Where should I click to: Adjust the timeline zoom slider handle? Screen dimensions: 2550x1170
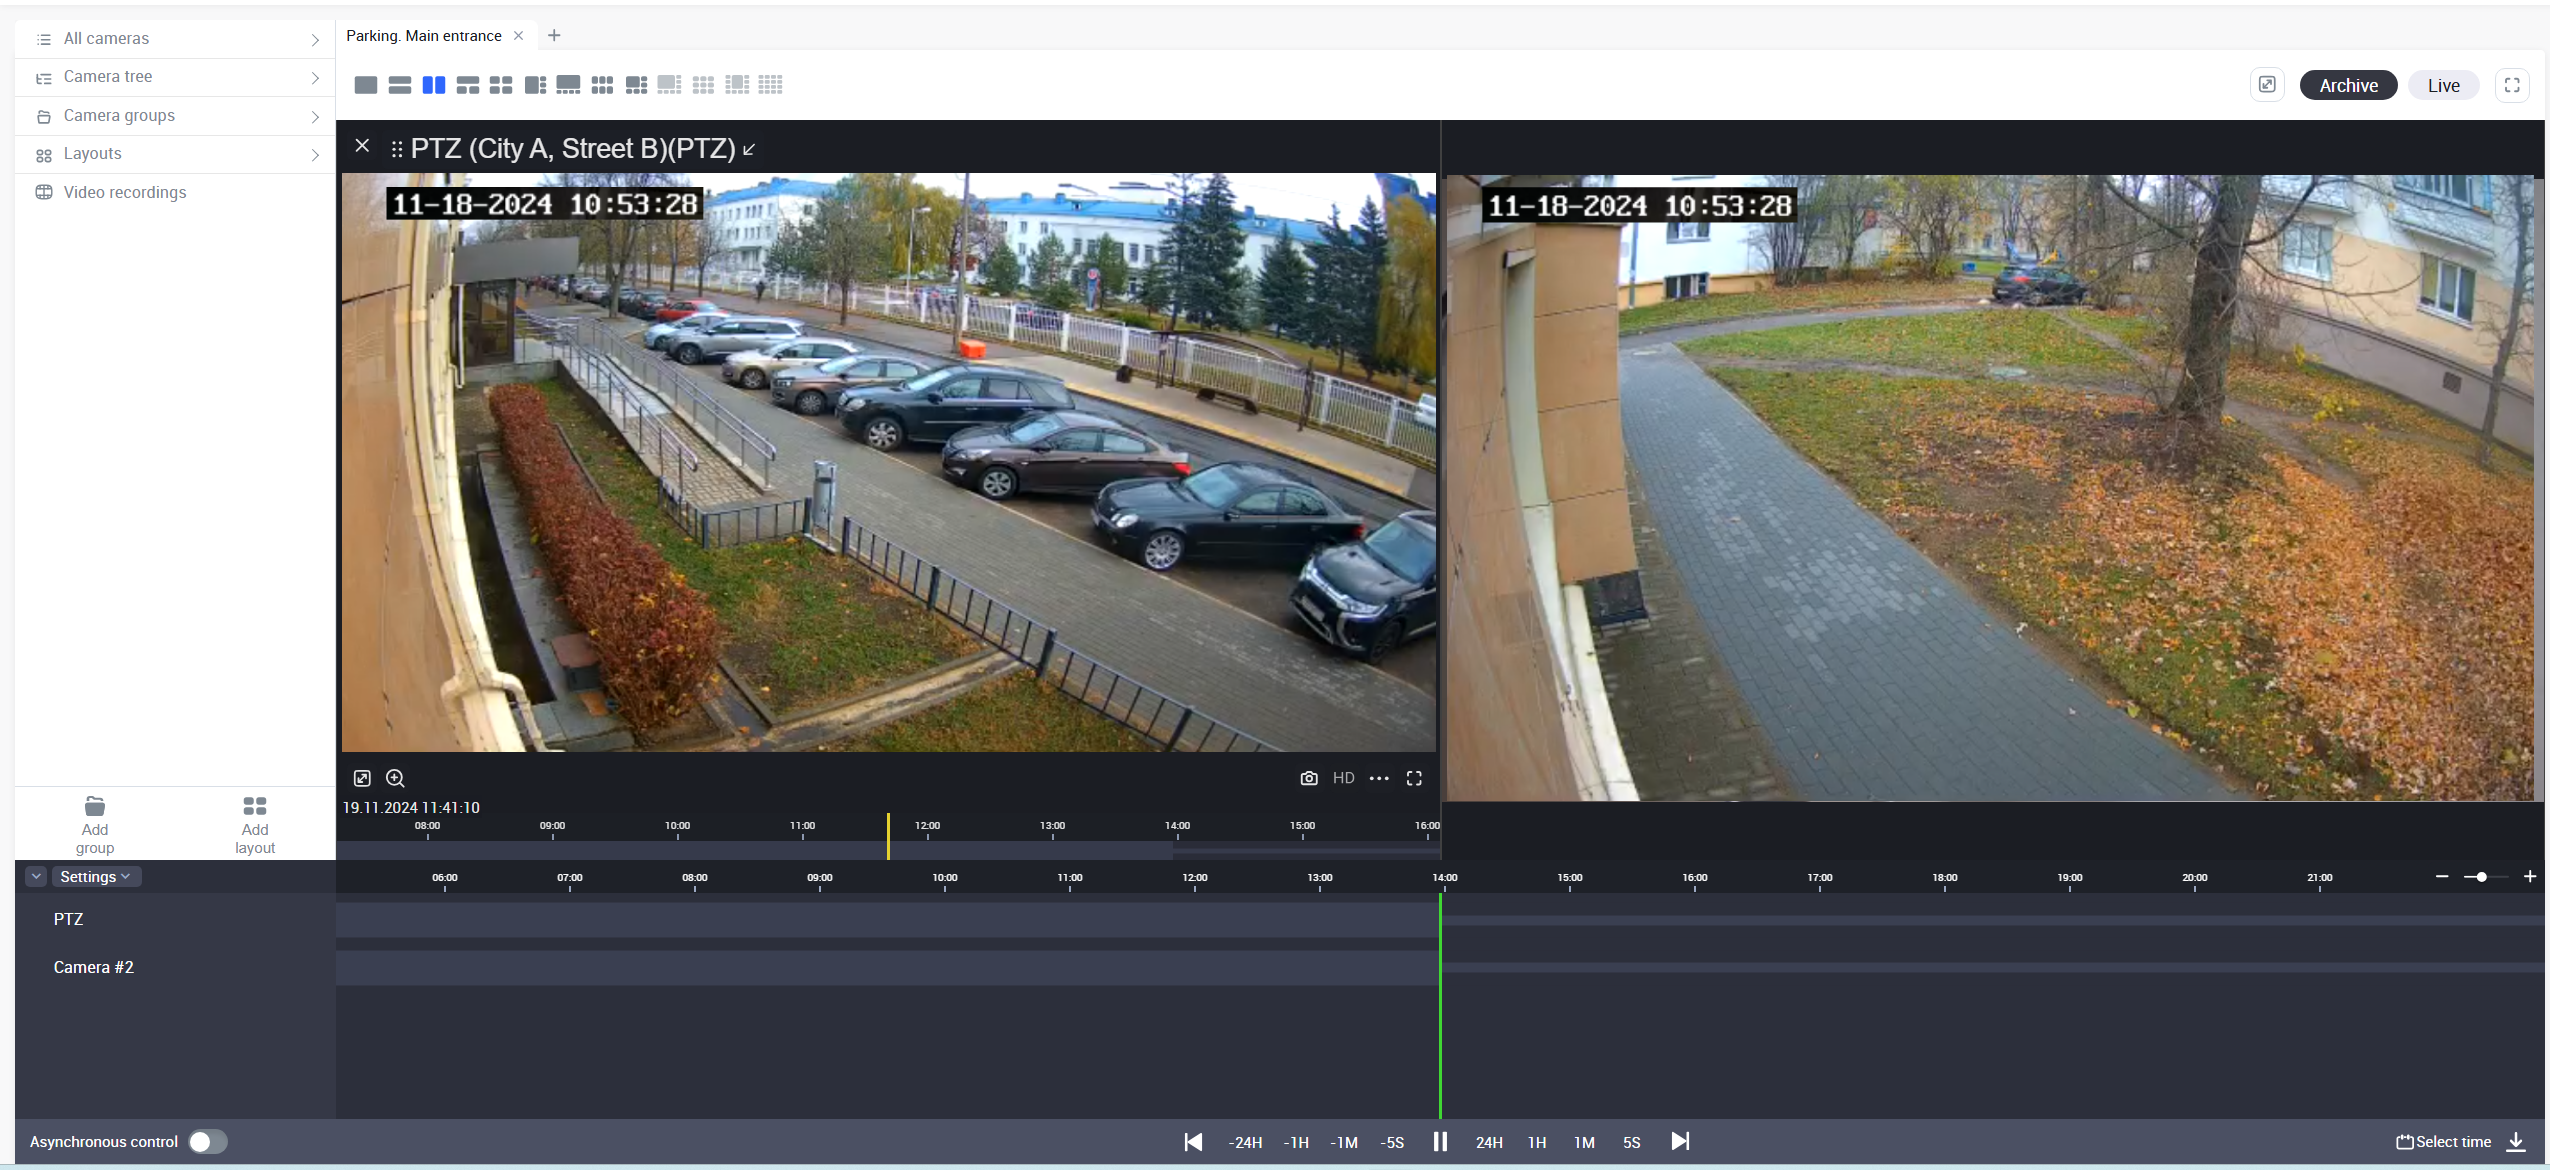tap(2482, 877)
